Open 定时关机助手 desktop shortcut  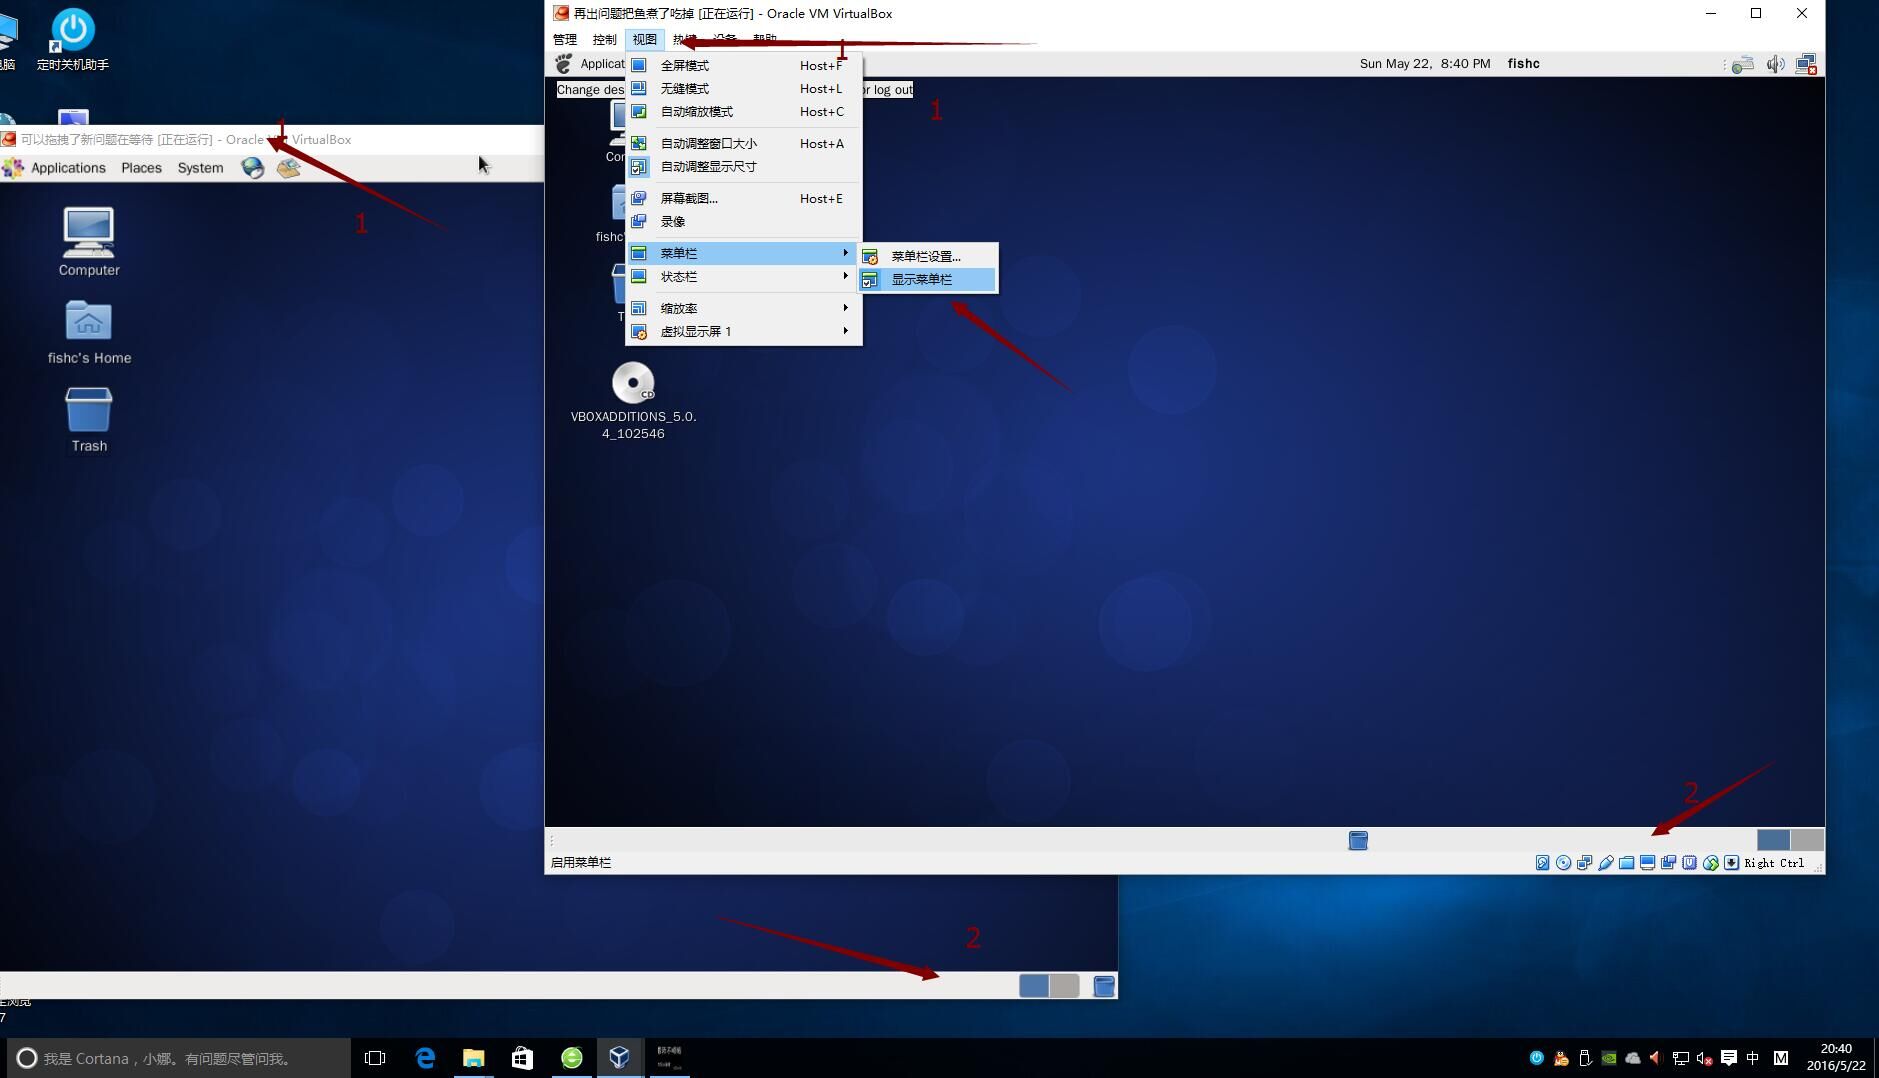(x=72, y=39)
